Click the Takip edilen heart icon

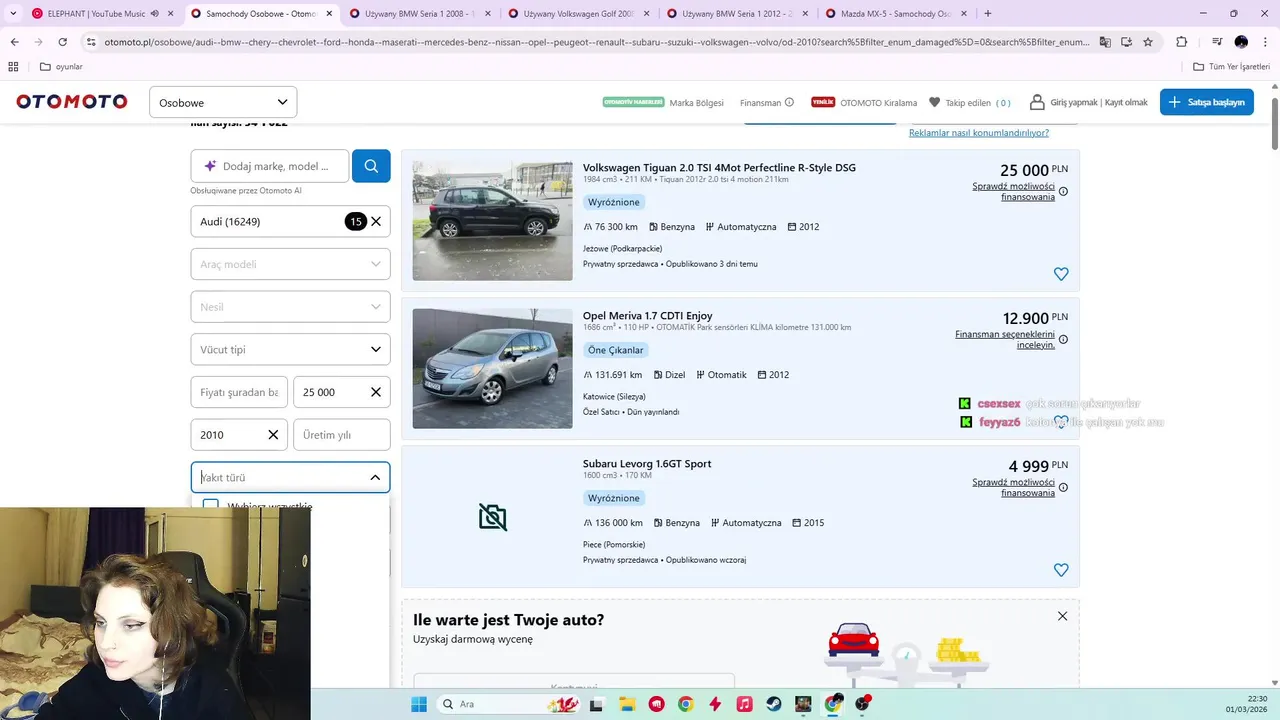pyautogui.click(x=935, y=102)
